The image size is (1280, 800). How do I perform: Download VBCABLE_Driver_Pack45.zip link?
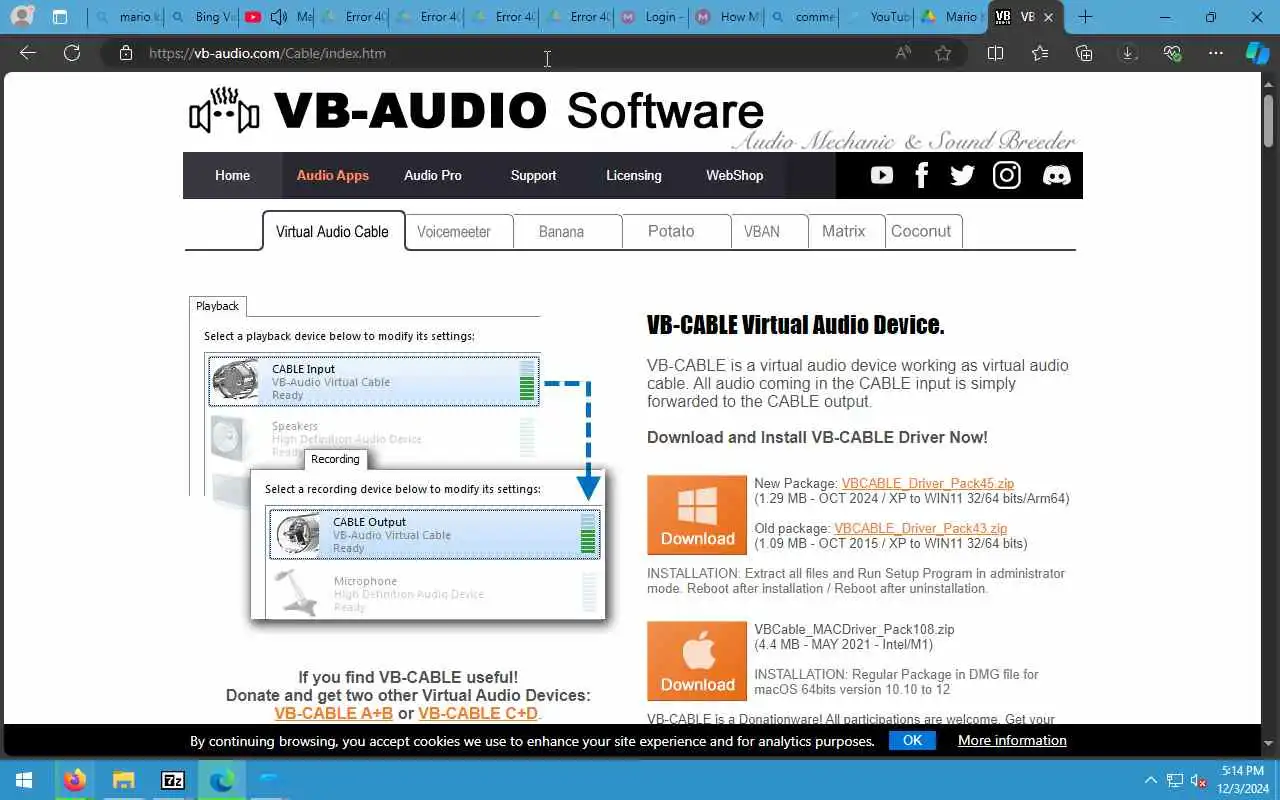point(927,483)
